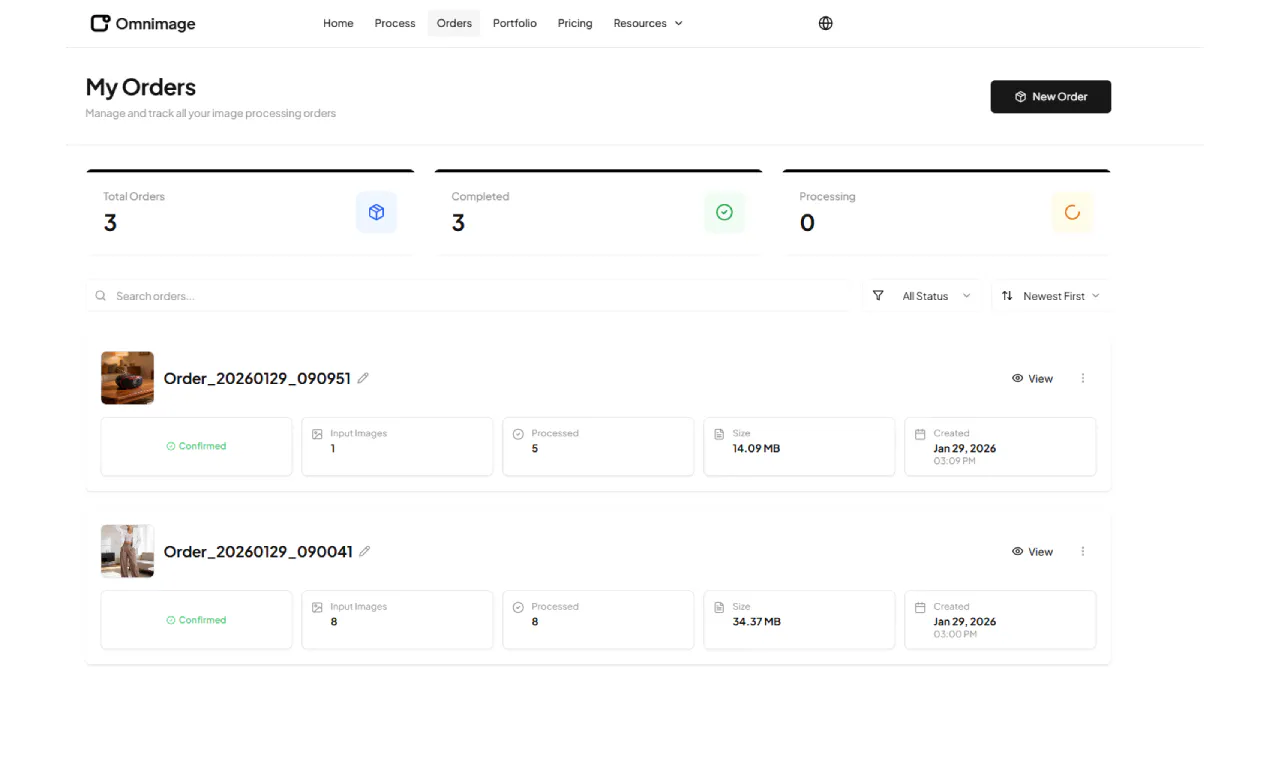Click the Omnimage logo icon
Image resolution: width=1270 pixels, height=760 pixels.
(x=100, y=23)
